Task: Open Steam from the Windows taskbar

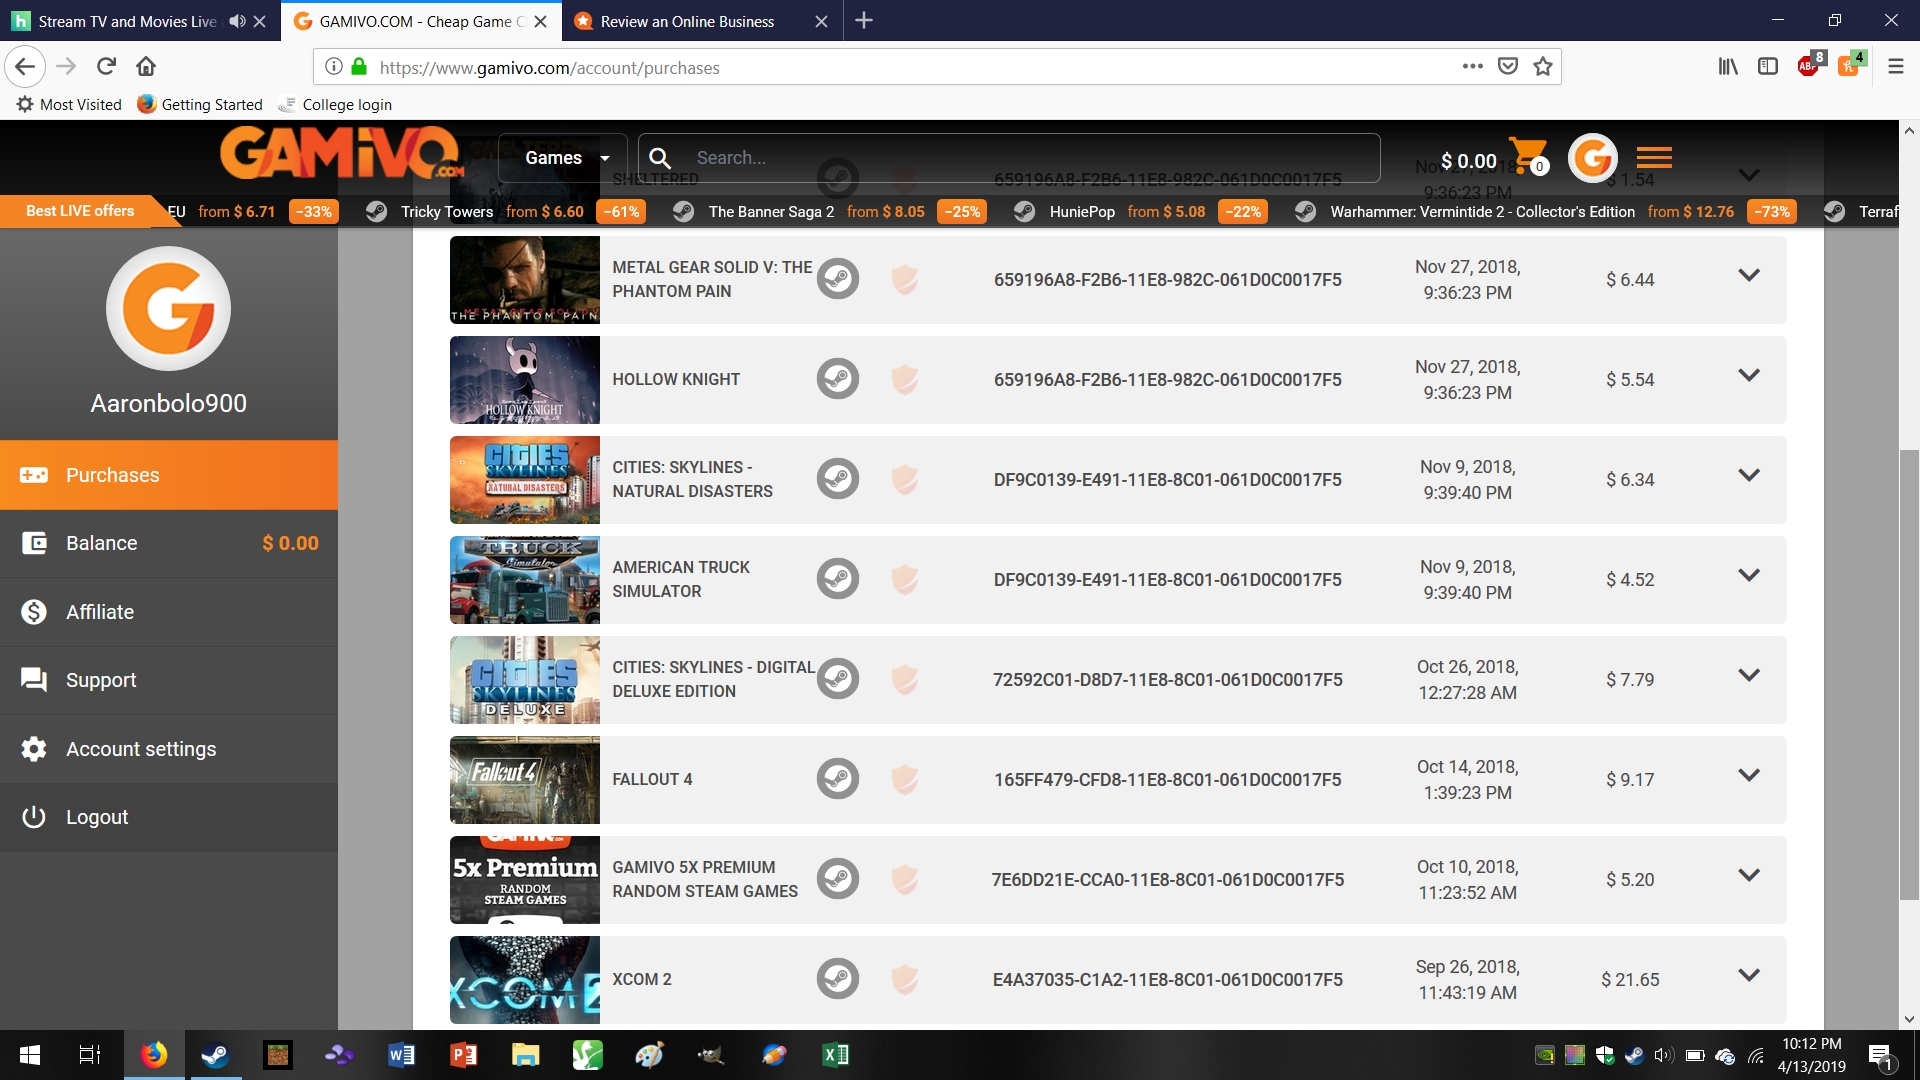Action: 214,1055
